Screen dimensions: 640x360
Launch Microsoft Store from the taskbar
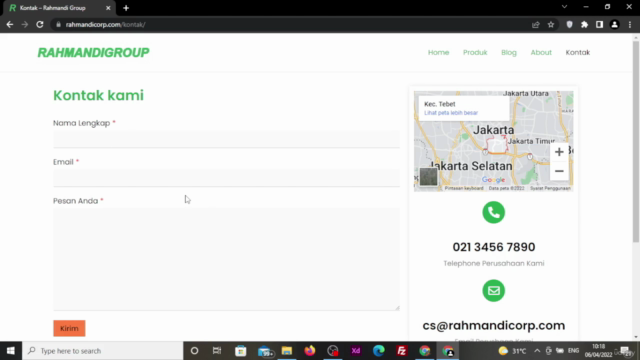click(240, 351)
